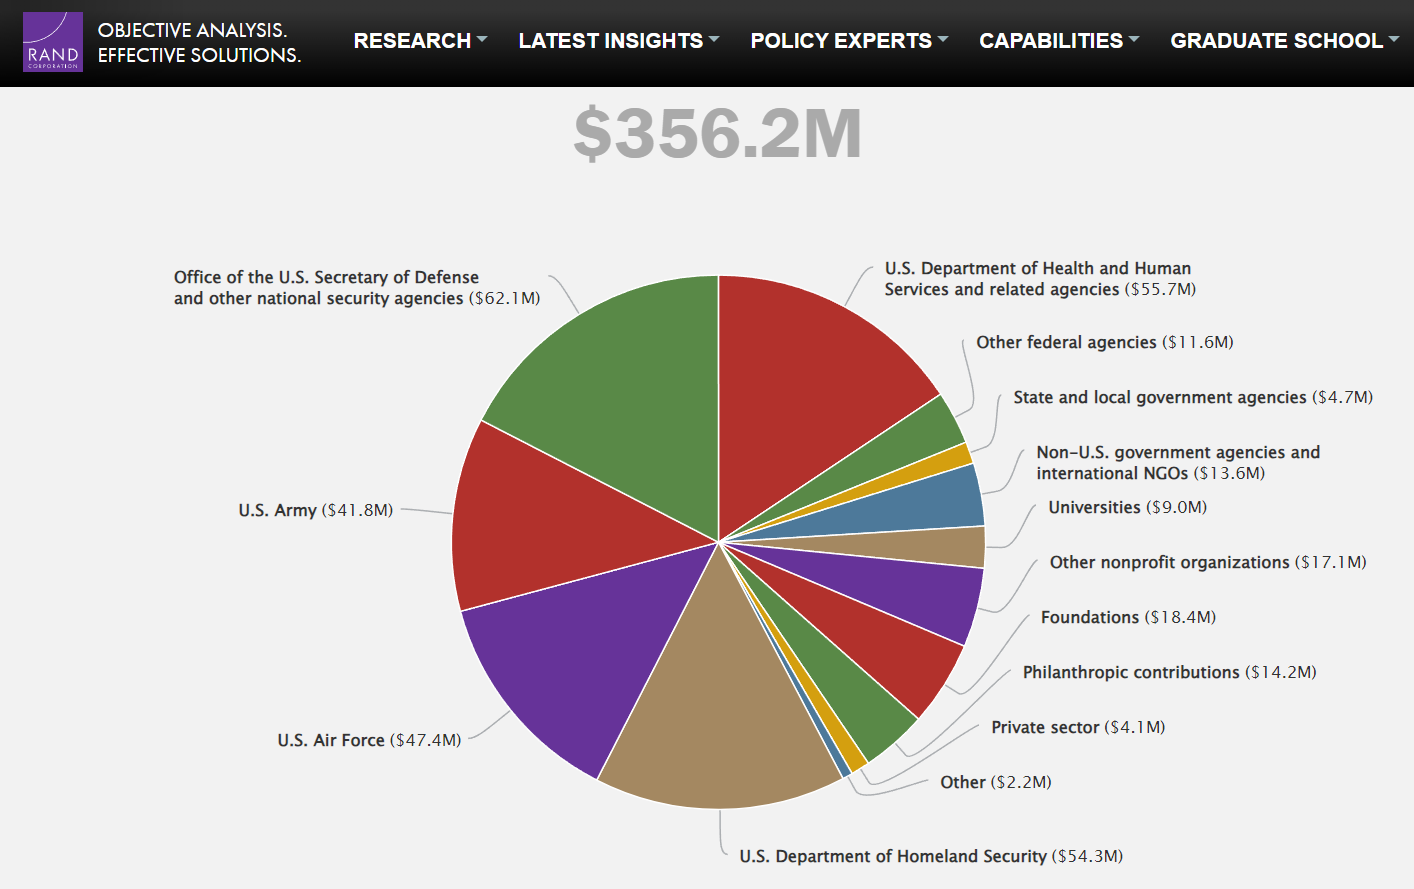Click the Universities ($9.0M) label
The height and width of the screenshot is (889, 1414).
(1128, 507)
